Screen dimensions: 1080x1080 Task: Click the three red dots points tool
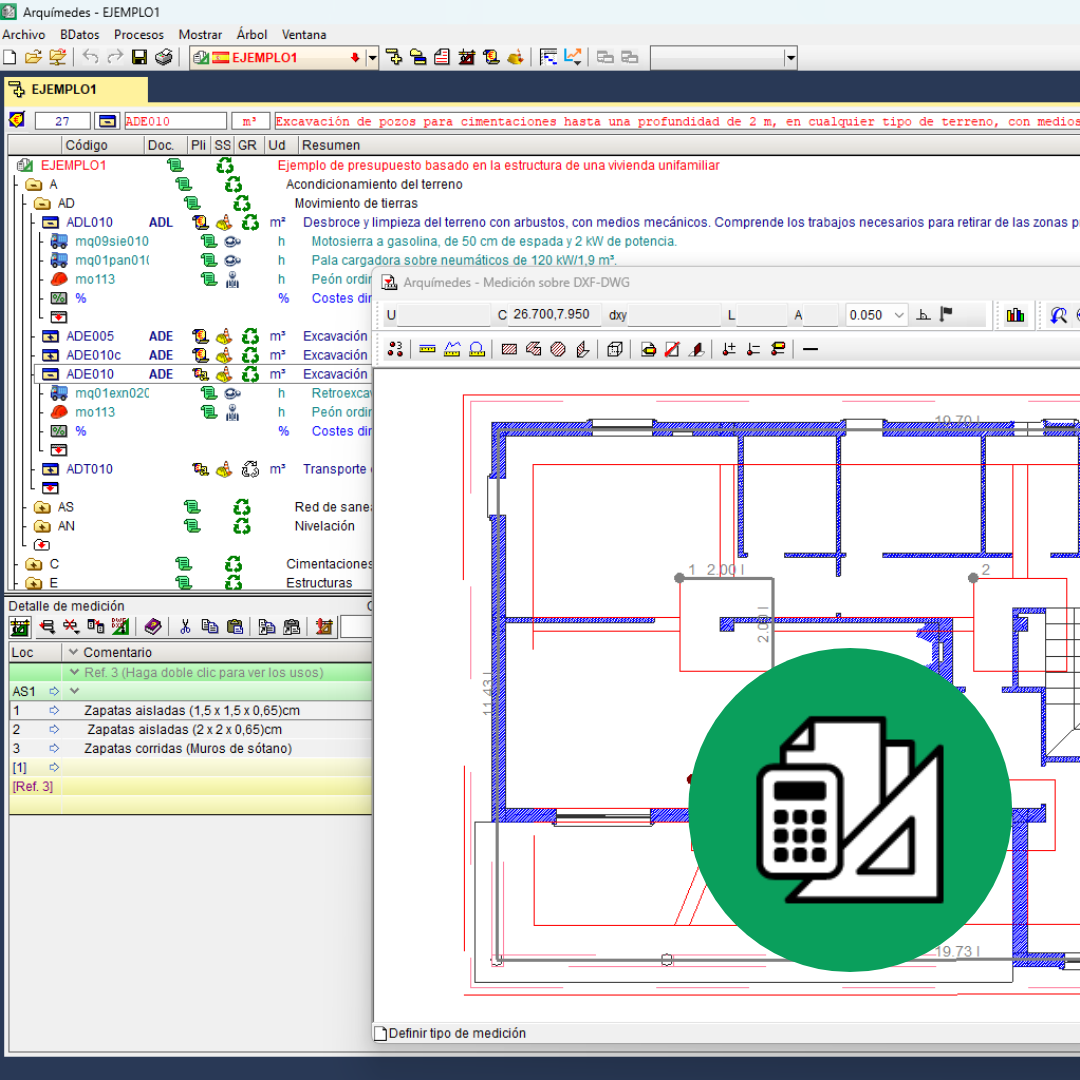click(x=396, y=349)
